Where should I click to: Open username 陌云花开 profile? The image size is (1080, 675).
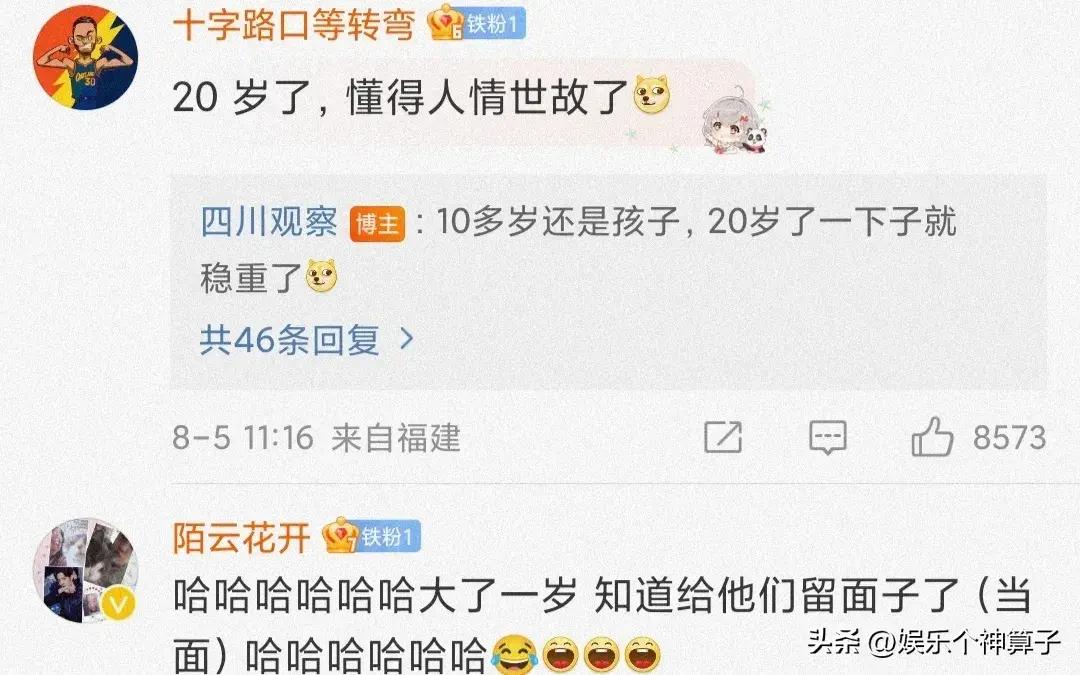click(x=241, y=538)
